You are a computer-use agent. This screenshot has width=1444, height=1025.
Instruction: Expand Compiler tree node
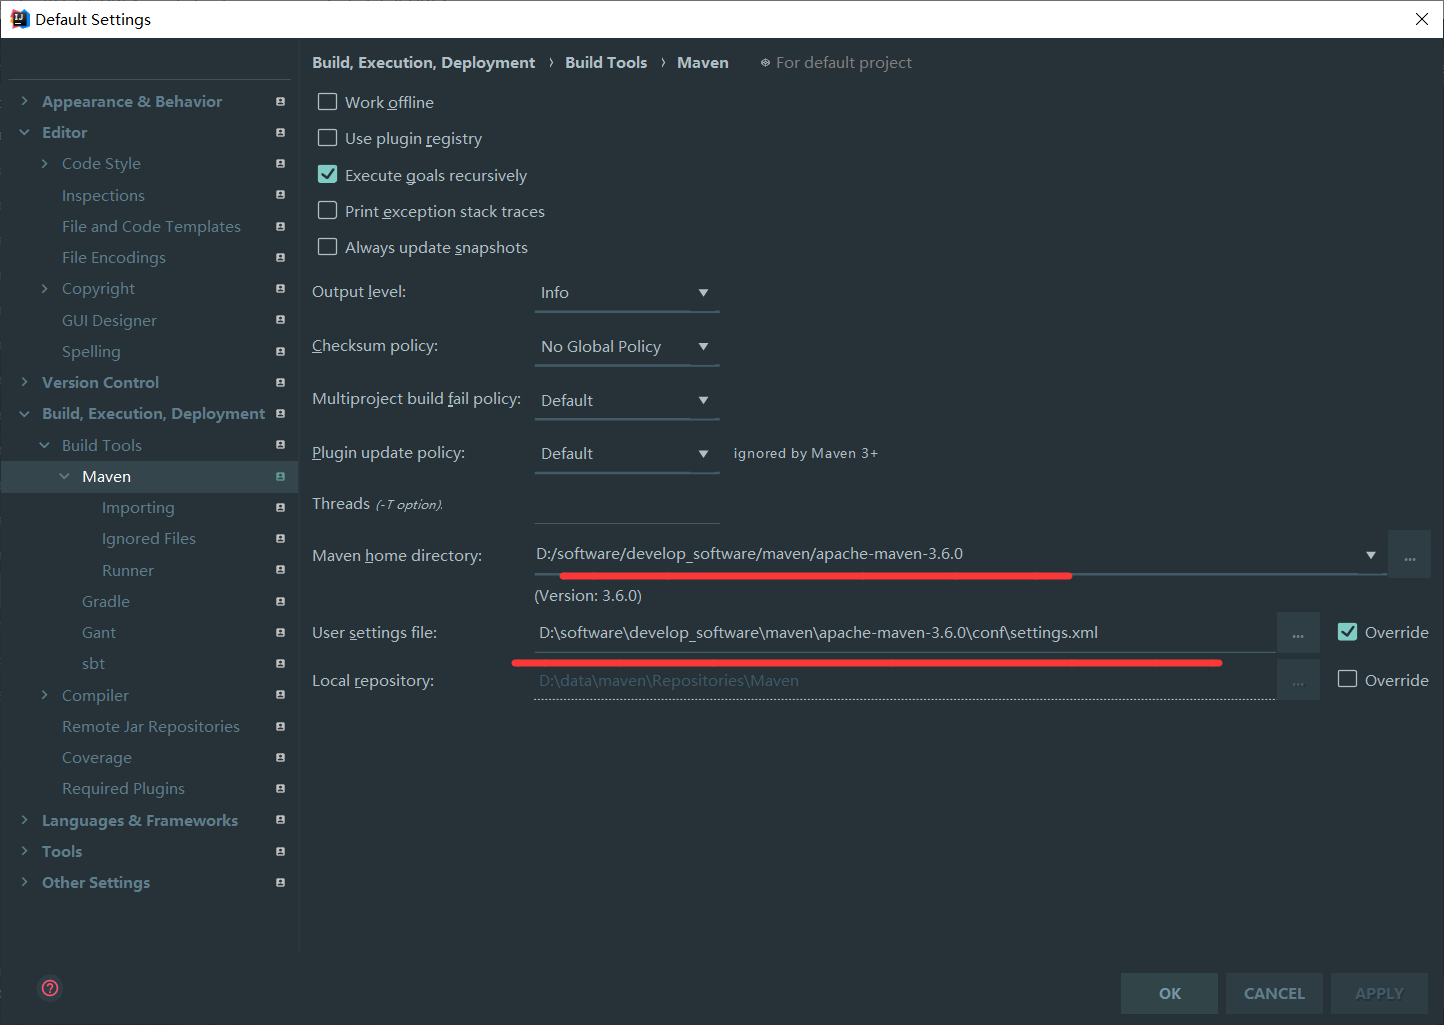point(45,695)
